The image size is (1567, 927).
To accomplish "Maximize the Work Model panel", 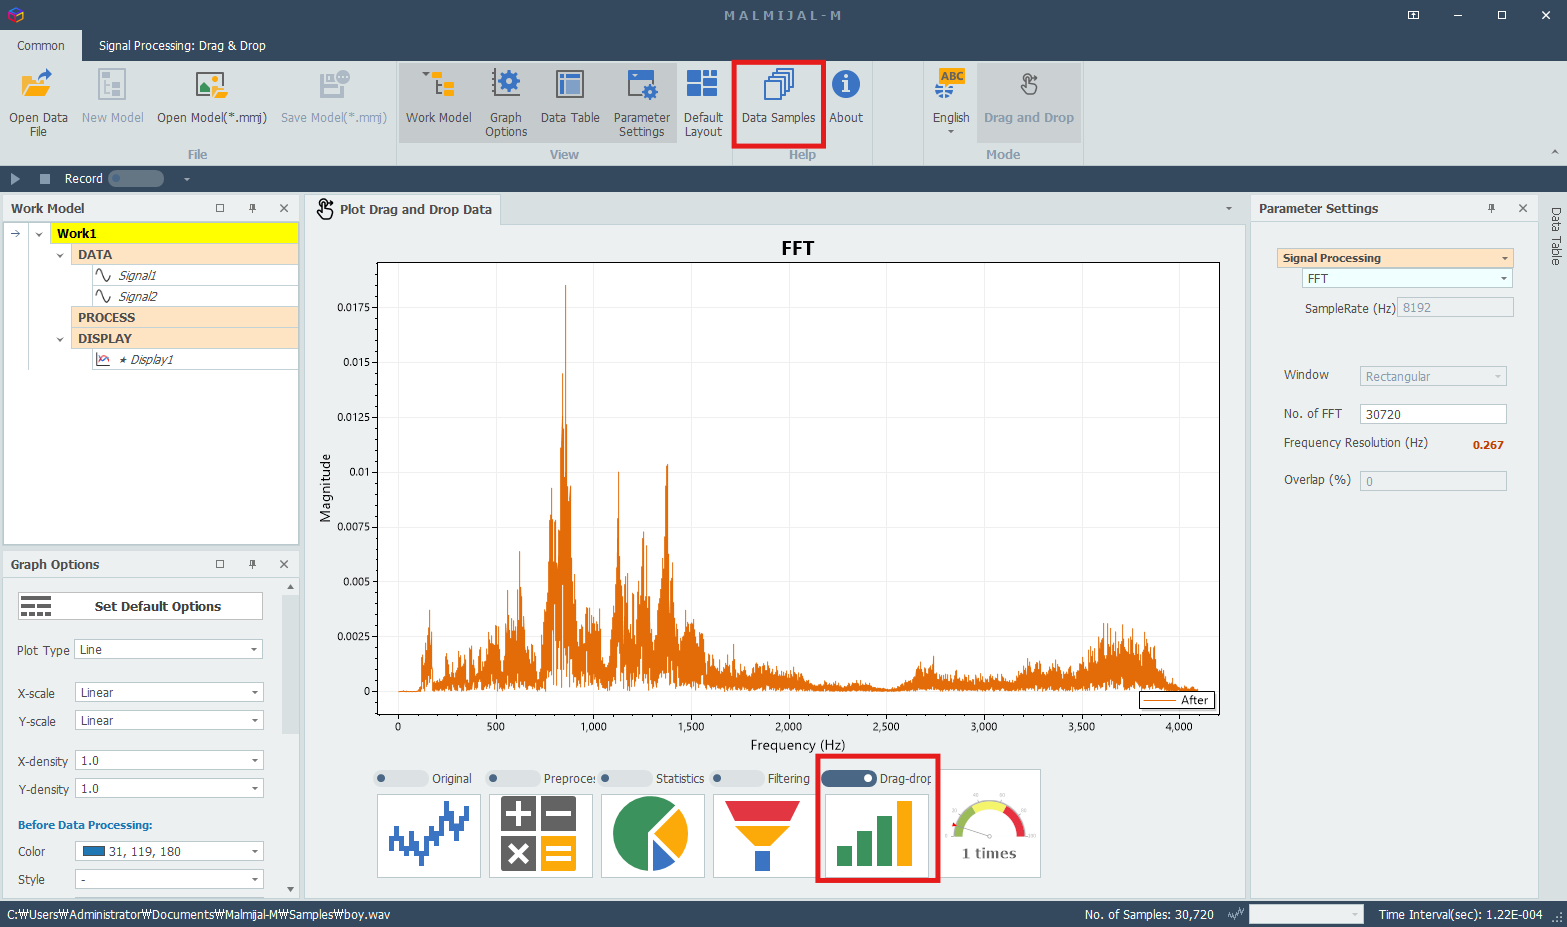I will click(x=220, y=208).
